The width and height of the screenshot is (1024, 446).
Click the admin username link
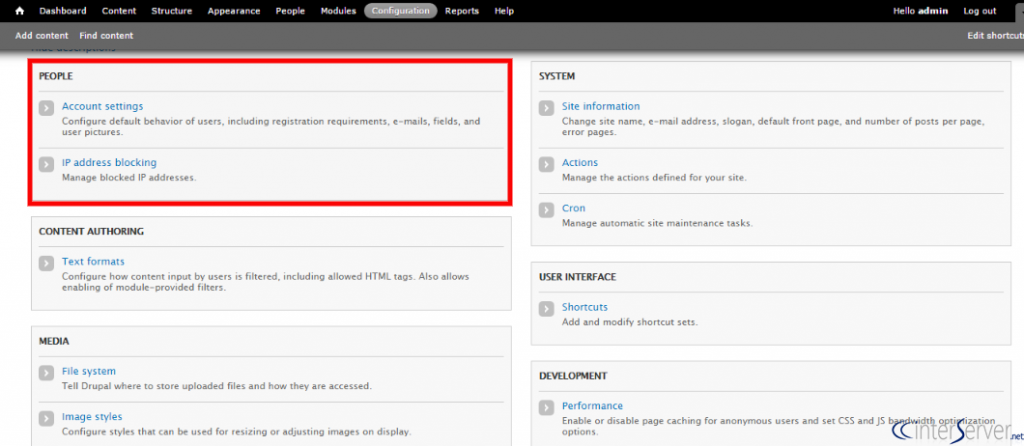(x=933, y=11)
